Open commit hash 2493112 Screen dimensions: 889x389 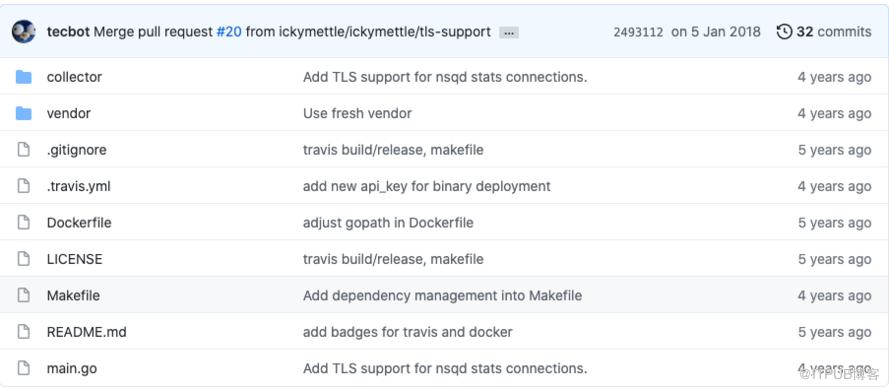(x=638, y=32)
